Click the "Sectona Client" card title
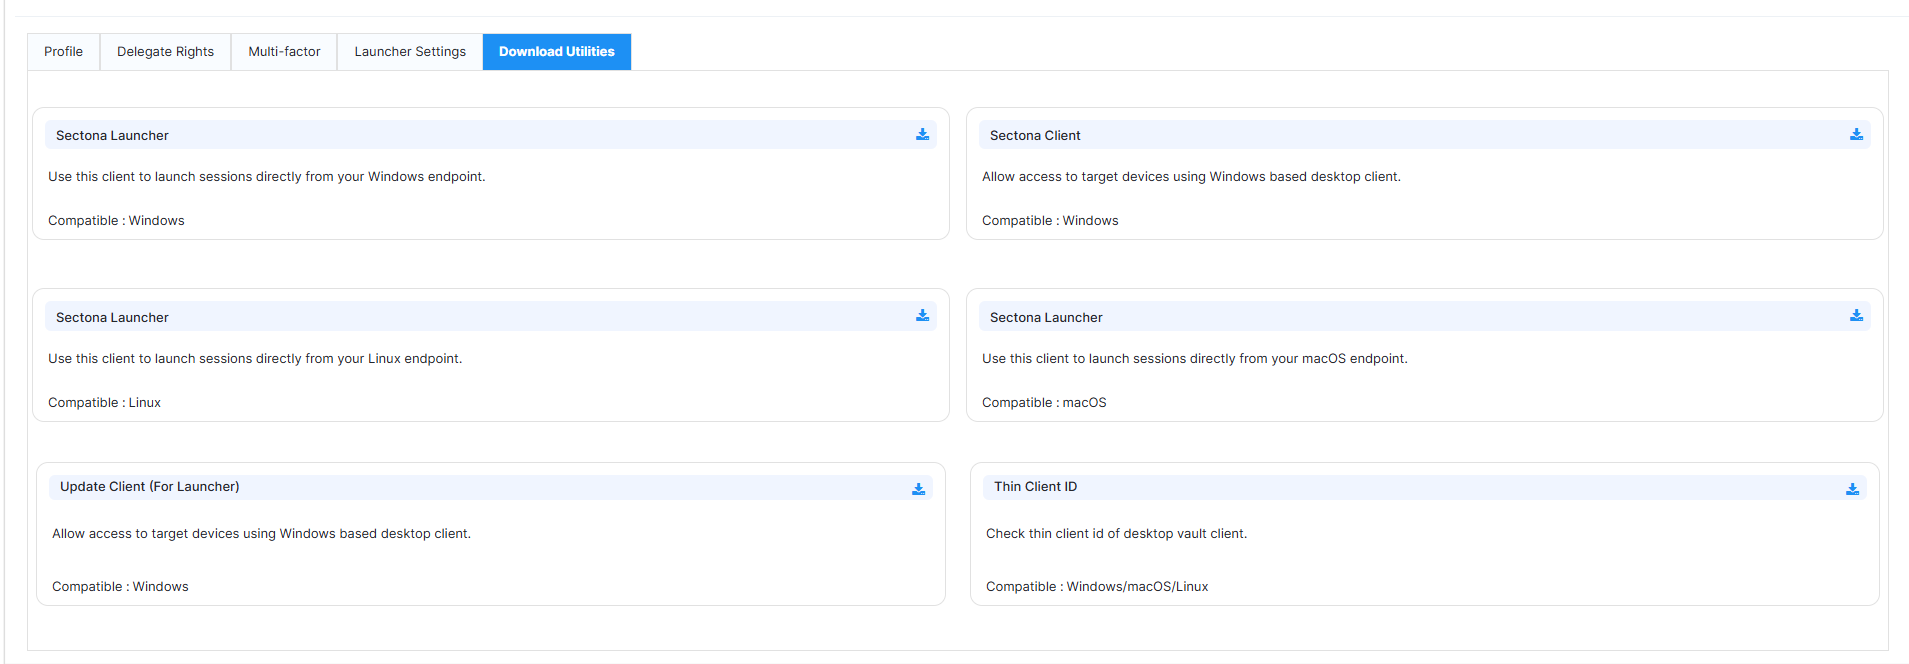1909x664 pixels. coord(1035,136)
